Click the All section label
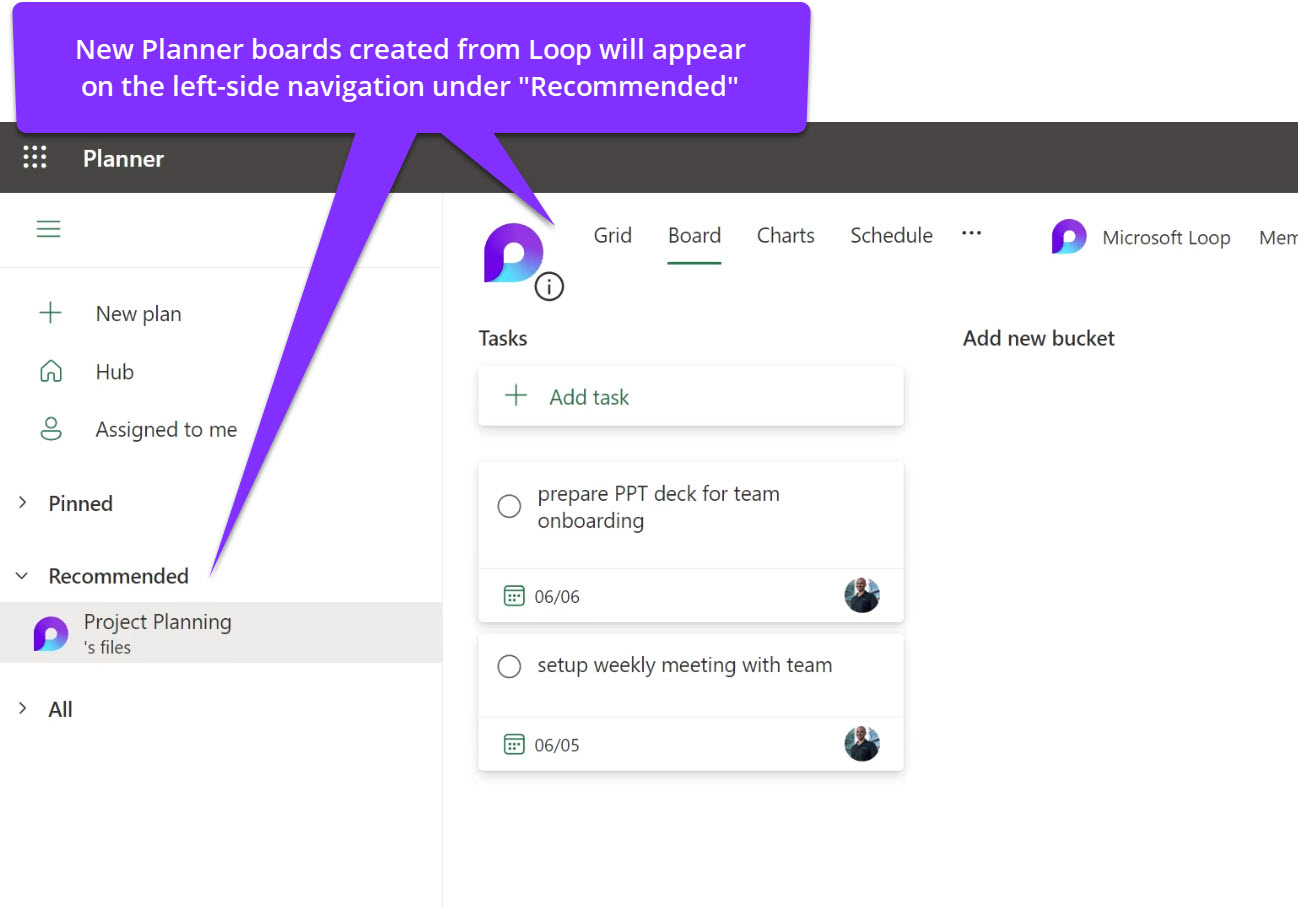 [x=61, y=709]
